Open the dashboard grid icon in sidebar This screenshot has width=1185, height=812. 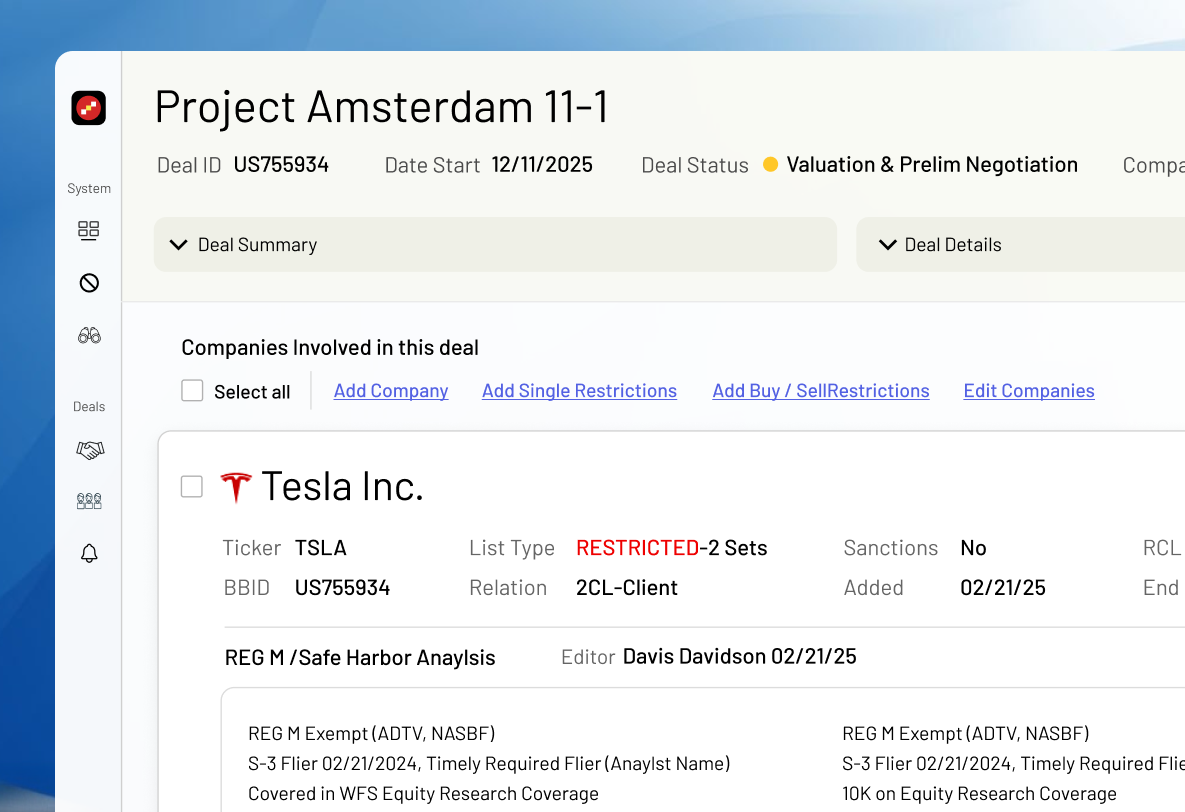(88, 230)
